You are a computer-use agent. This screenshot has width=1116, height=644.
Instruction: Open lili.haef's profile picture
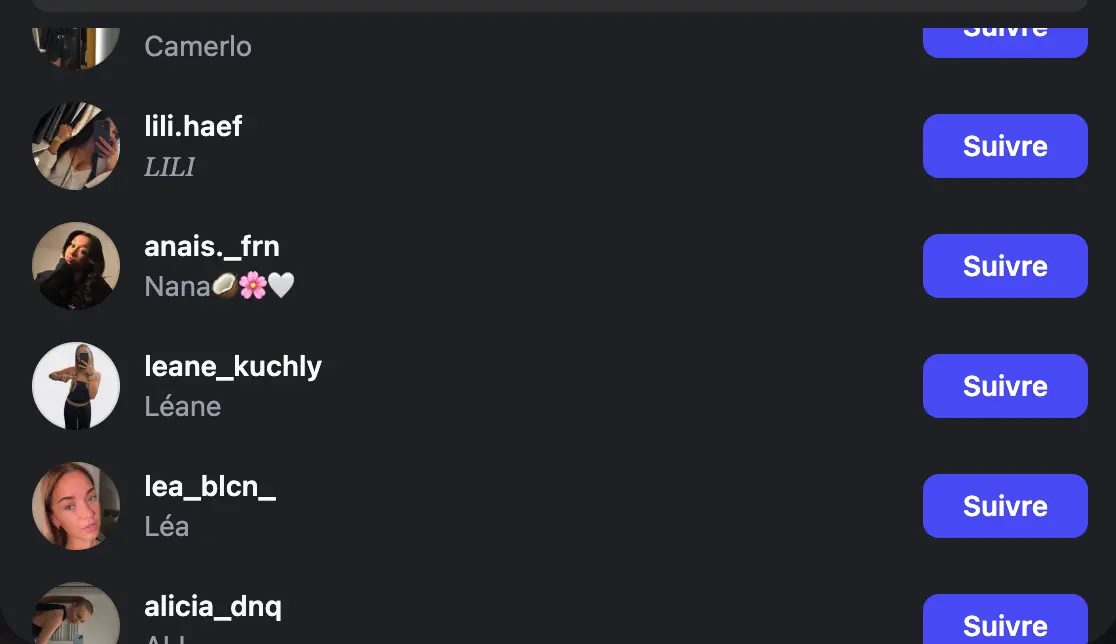coord(76,146)
